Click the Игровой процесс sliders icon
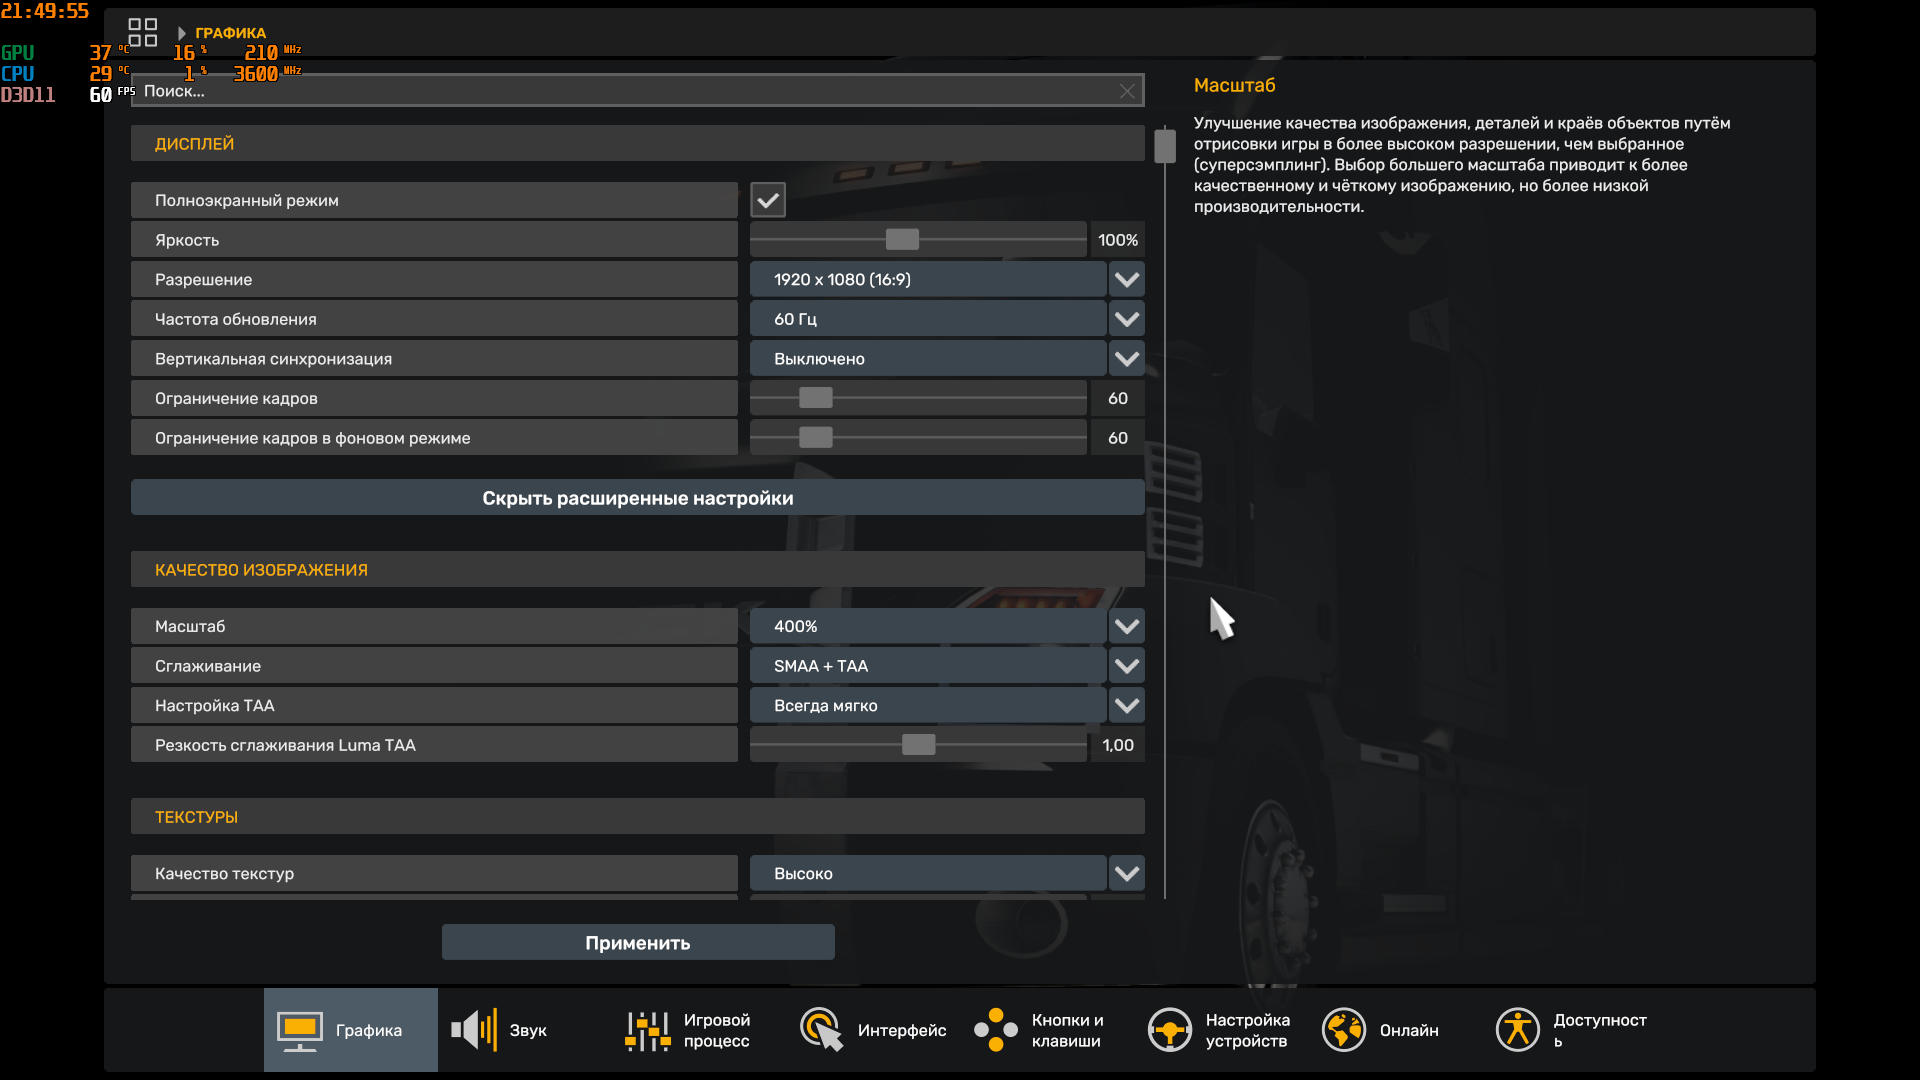 tap(648, 1030)
